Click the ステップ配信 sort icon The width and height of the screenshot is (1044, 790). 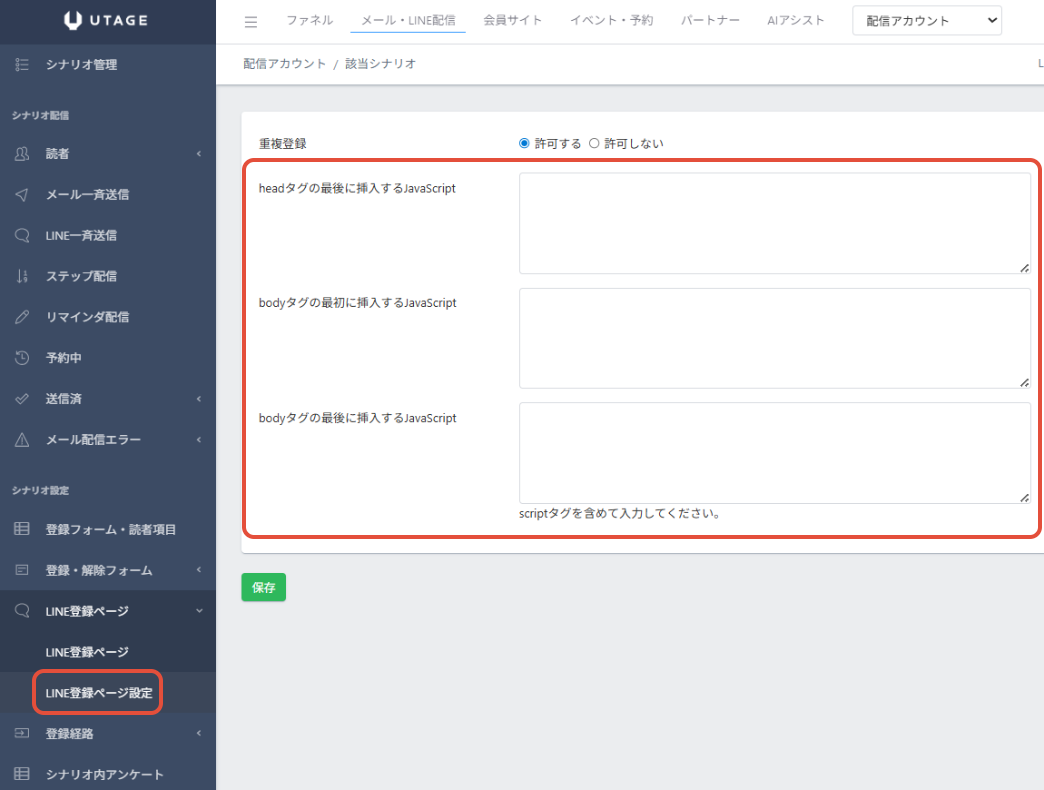(22, 276)
